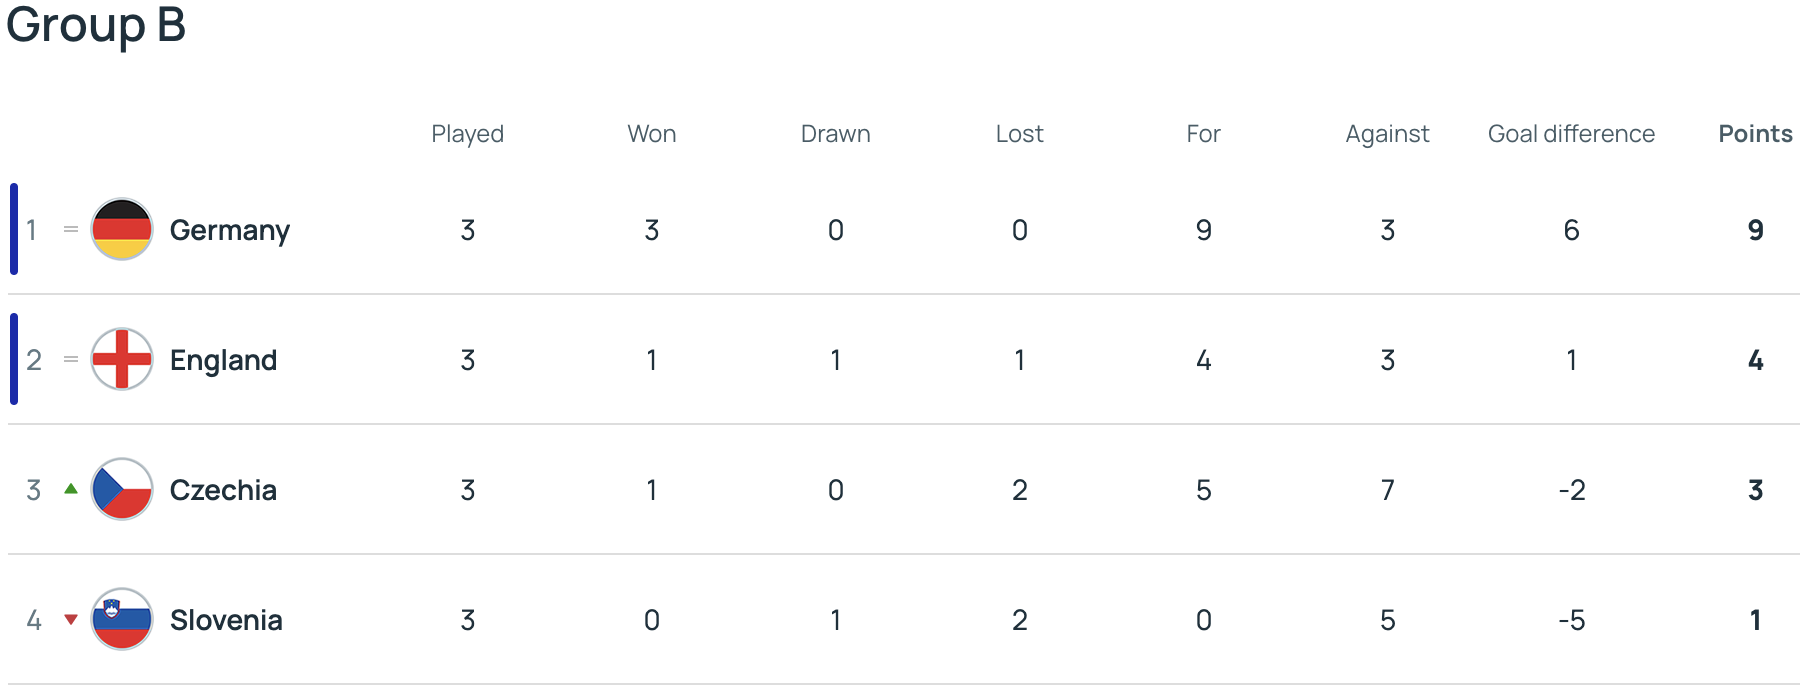This screenshot has height=694, width=1800.
Task: Click Germany's unchanged position equals icon
Action: (x=71, y=229)
